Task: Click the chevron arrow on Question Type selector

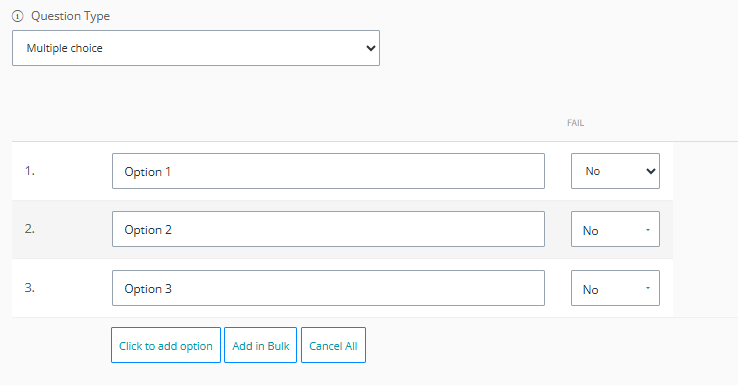Action: [x=371, y=48]
